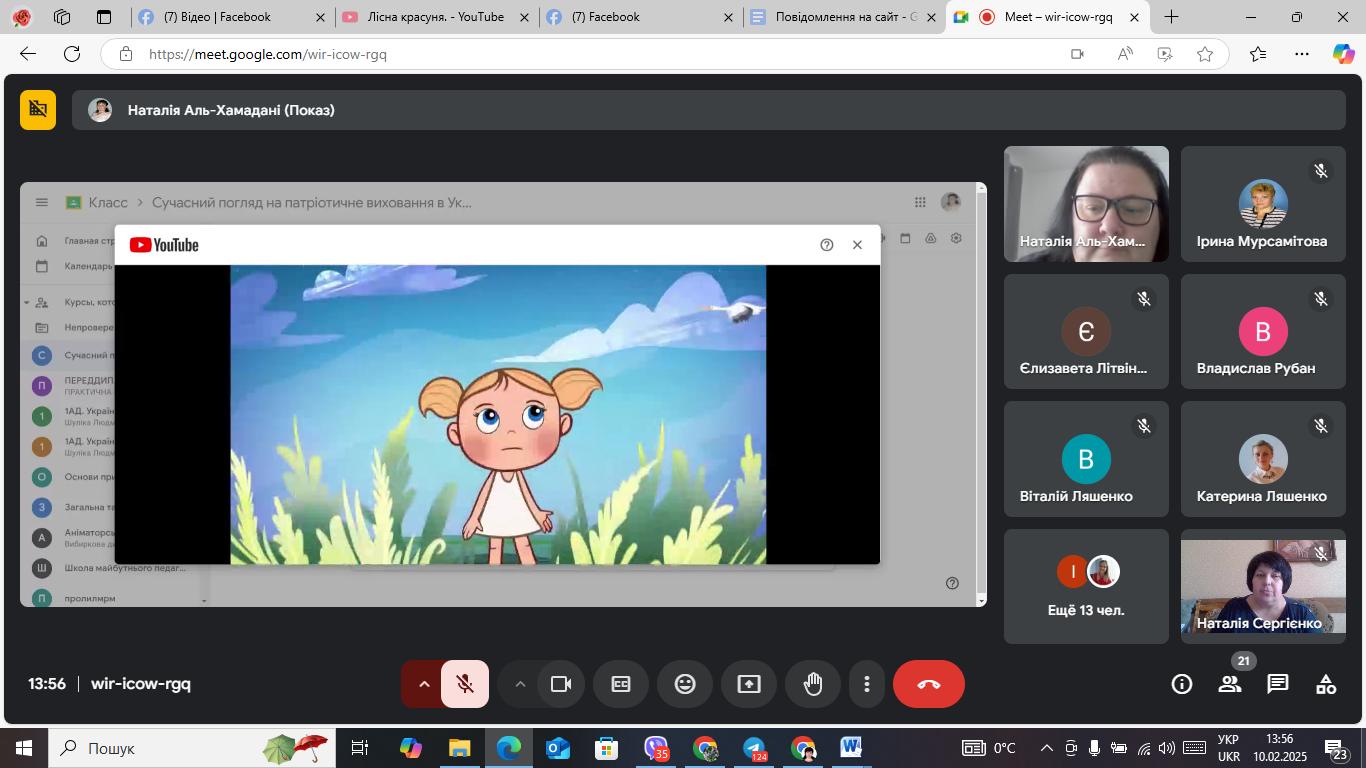Refresh the Meet page

[x=72, y=54]
